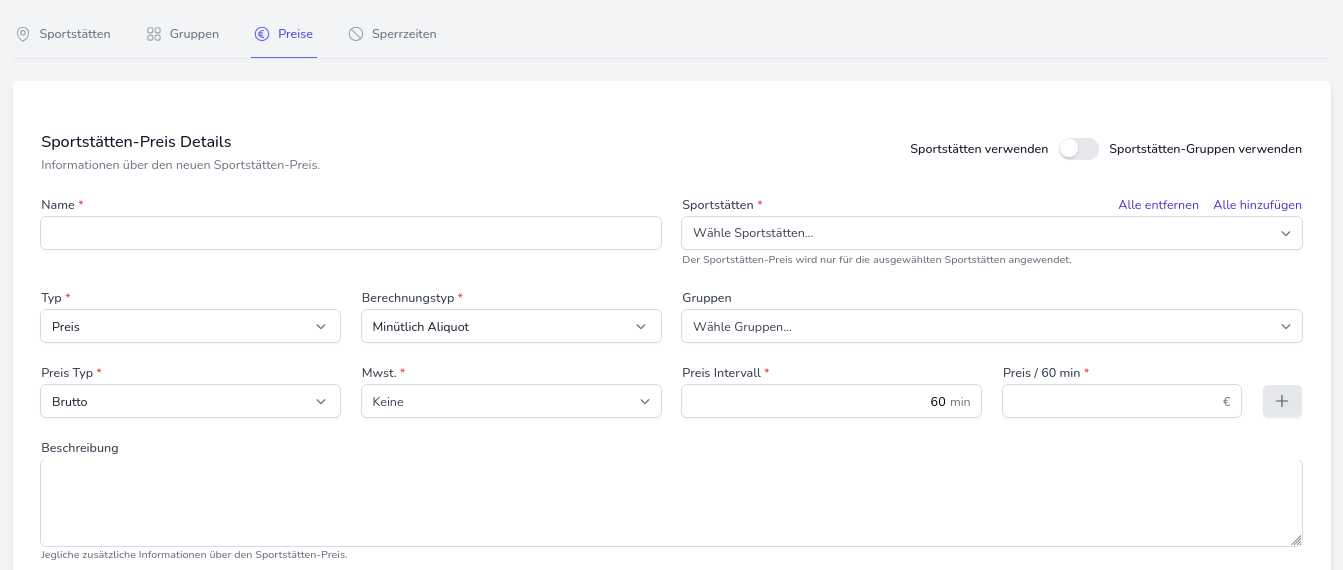Image resolution: width=1343 pixels, height=570 pixels.
Task: Click the Sportstätten verwenden label
Action: click(978, 149)
